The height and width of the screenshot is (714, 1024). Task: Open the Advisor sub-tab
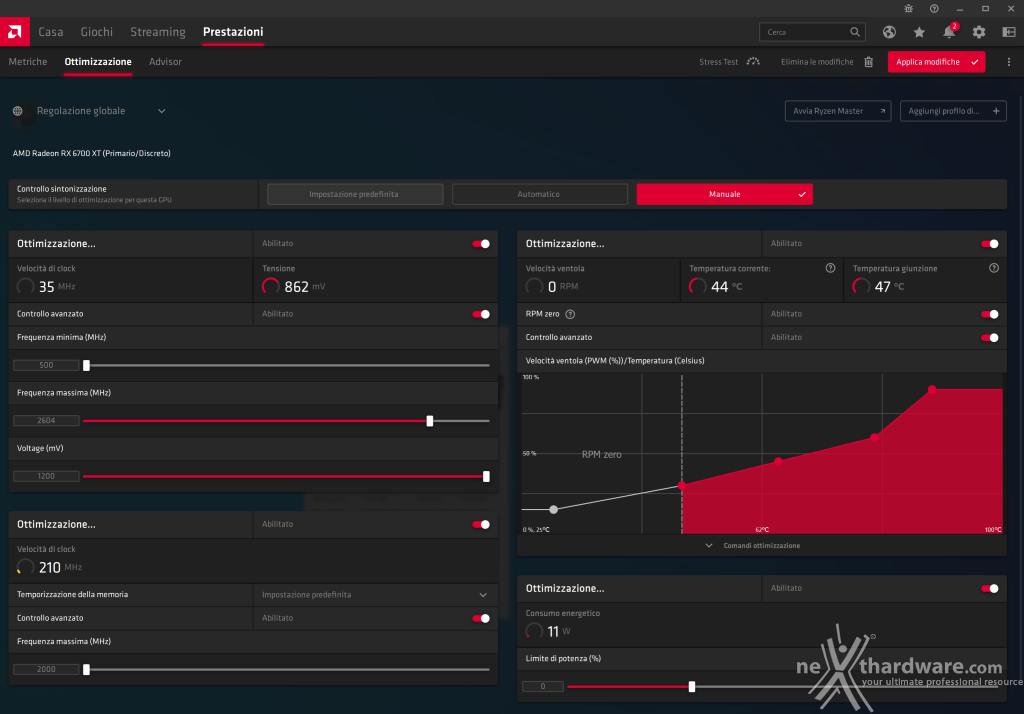165,62
